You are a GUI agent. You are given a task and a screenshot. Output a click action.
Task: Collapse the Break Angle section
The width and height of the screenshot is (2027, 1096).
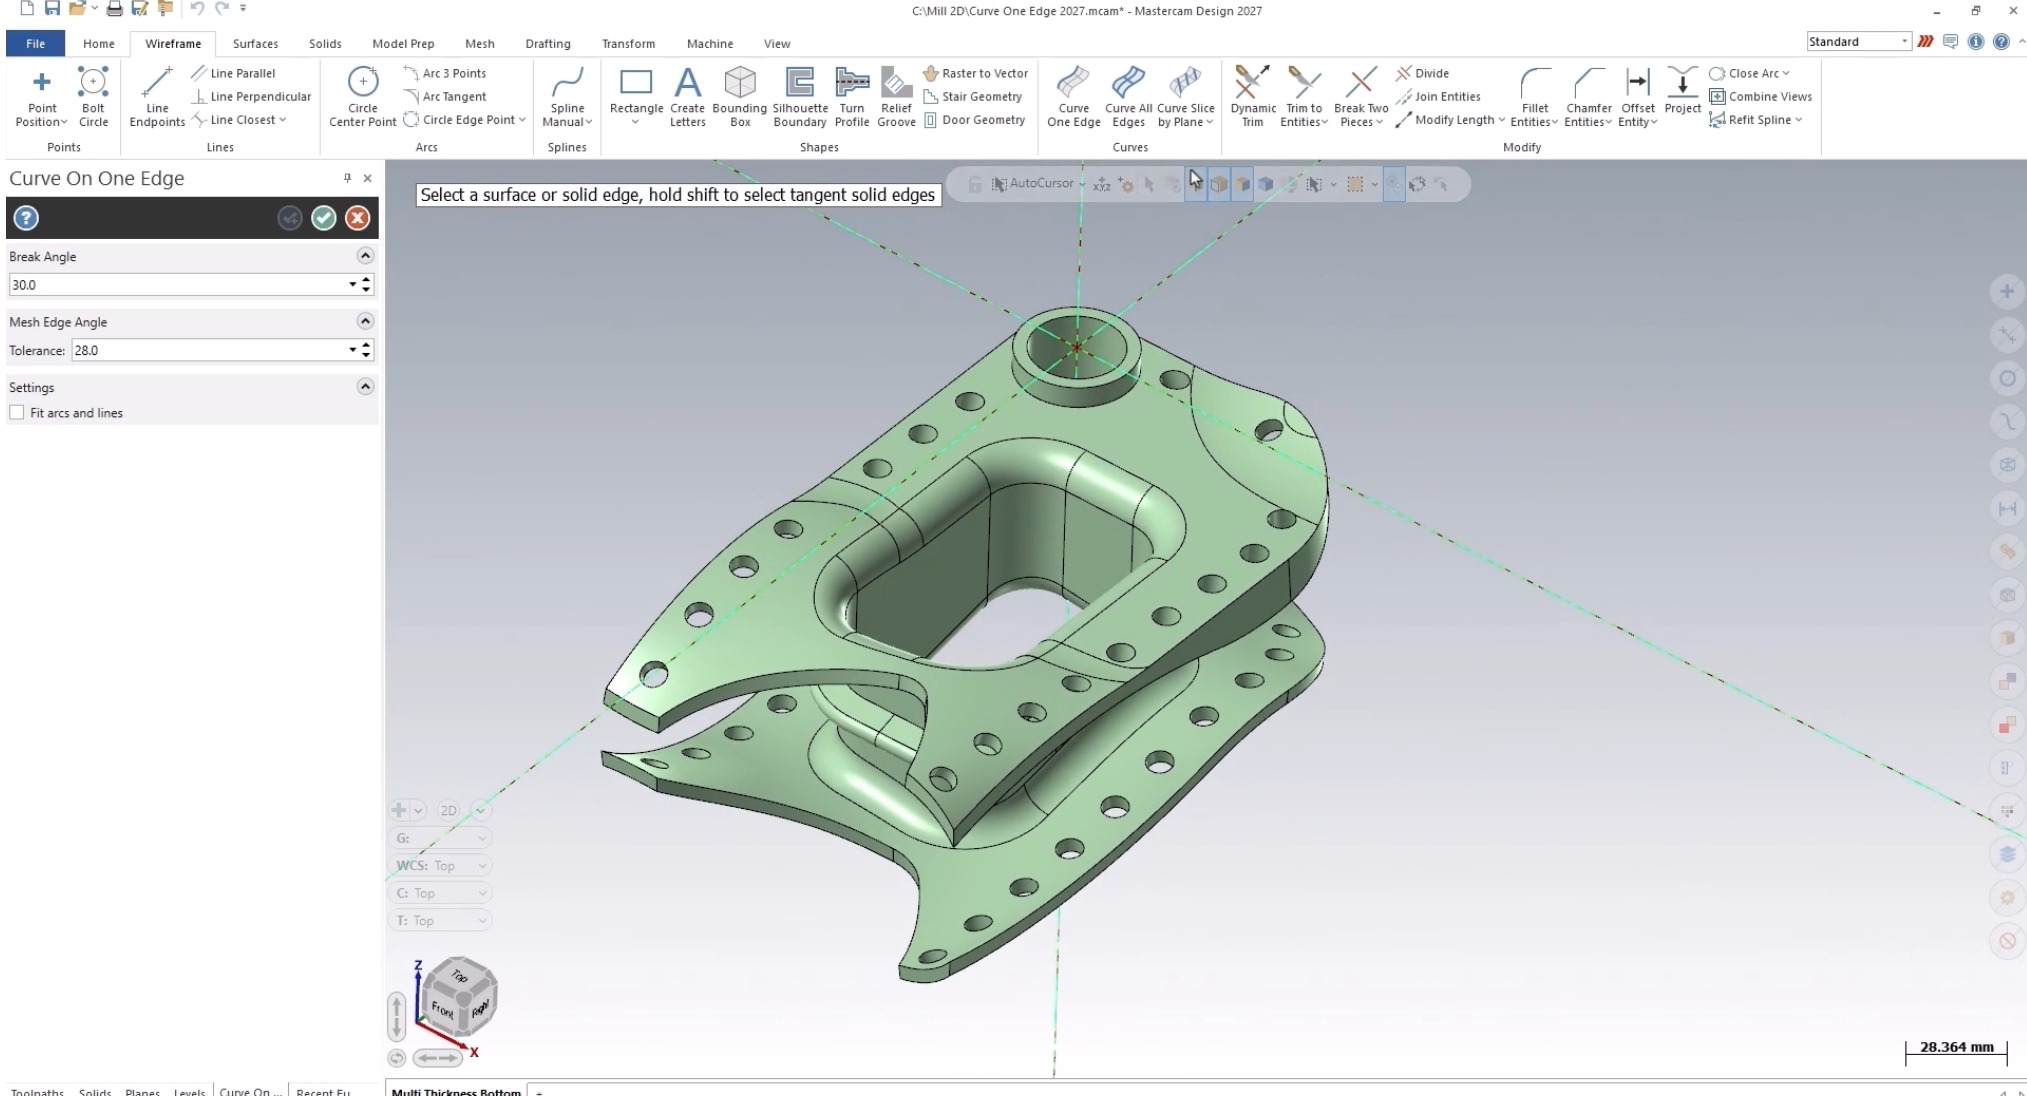tap(365, 256)
